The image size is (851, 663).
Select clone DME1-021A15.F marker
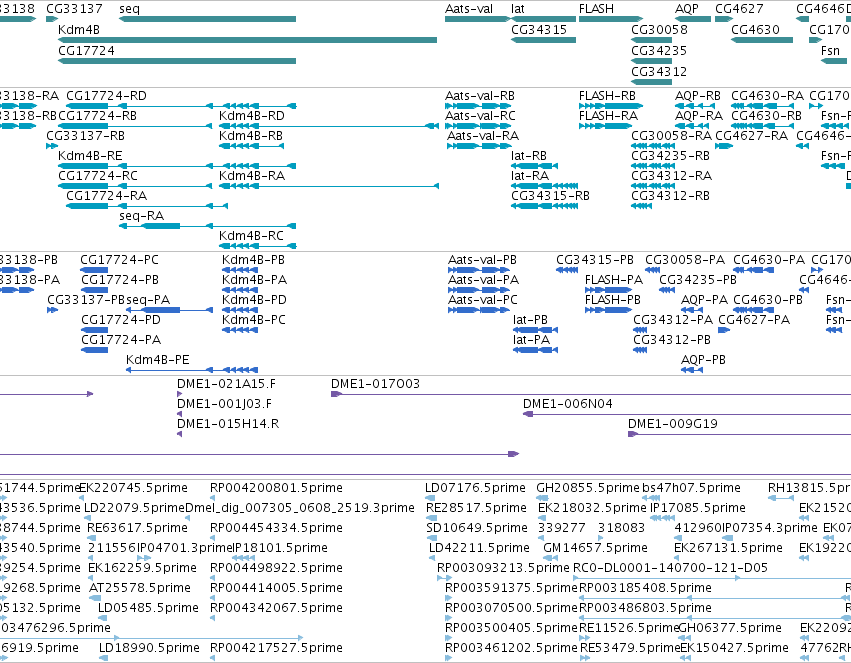pyautogui.click(x=180, y=394)
